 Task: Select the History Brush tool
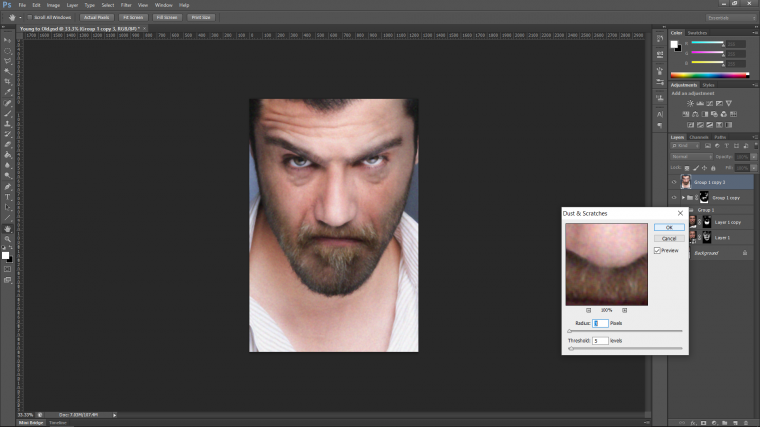click(x=7, y=134)
